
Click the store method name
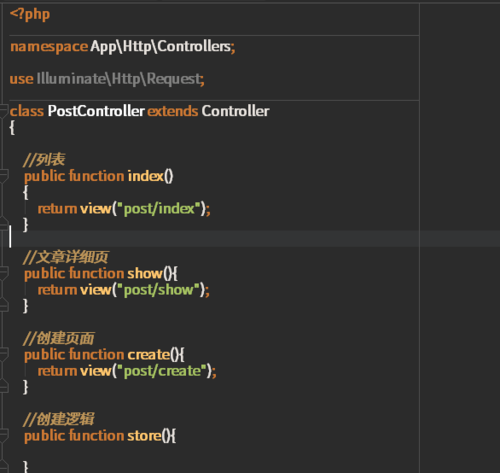(144, 436)
